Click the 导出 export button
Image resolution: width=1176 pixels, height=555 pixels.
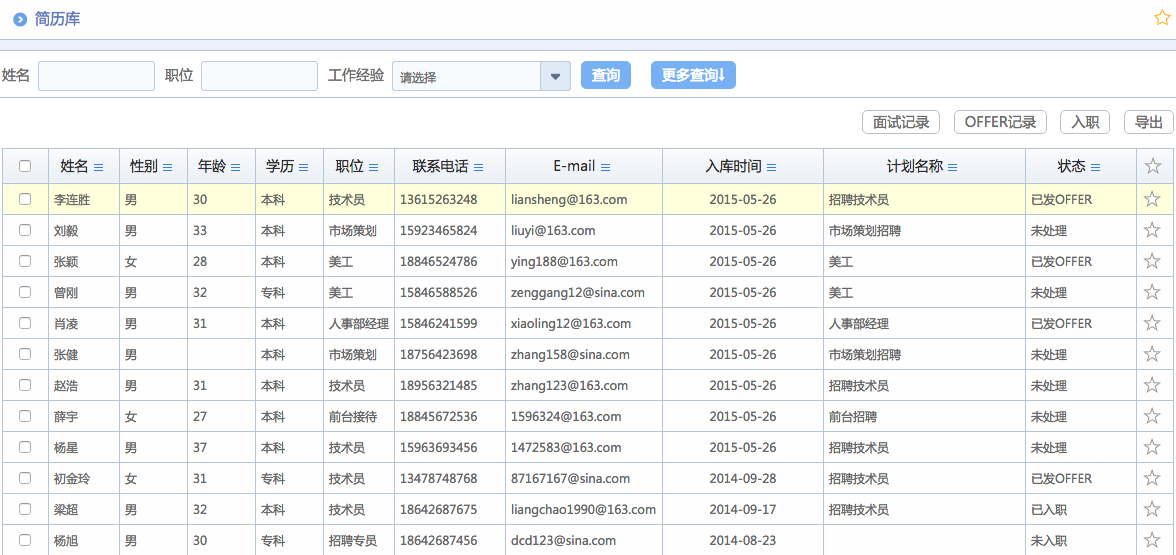pyautogui.click(x=1148, y=122)
